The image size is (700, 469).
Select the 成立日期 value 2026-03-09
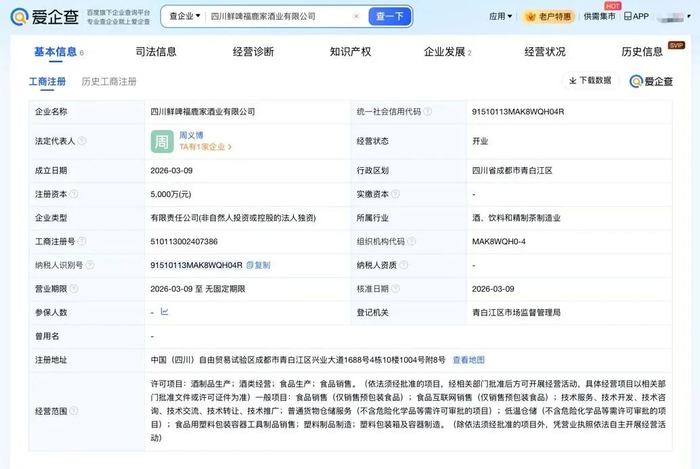pos(171,170)
